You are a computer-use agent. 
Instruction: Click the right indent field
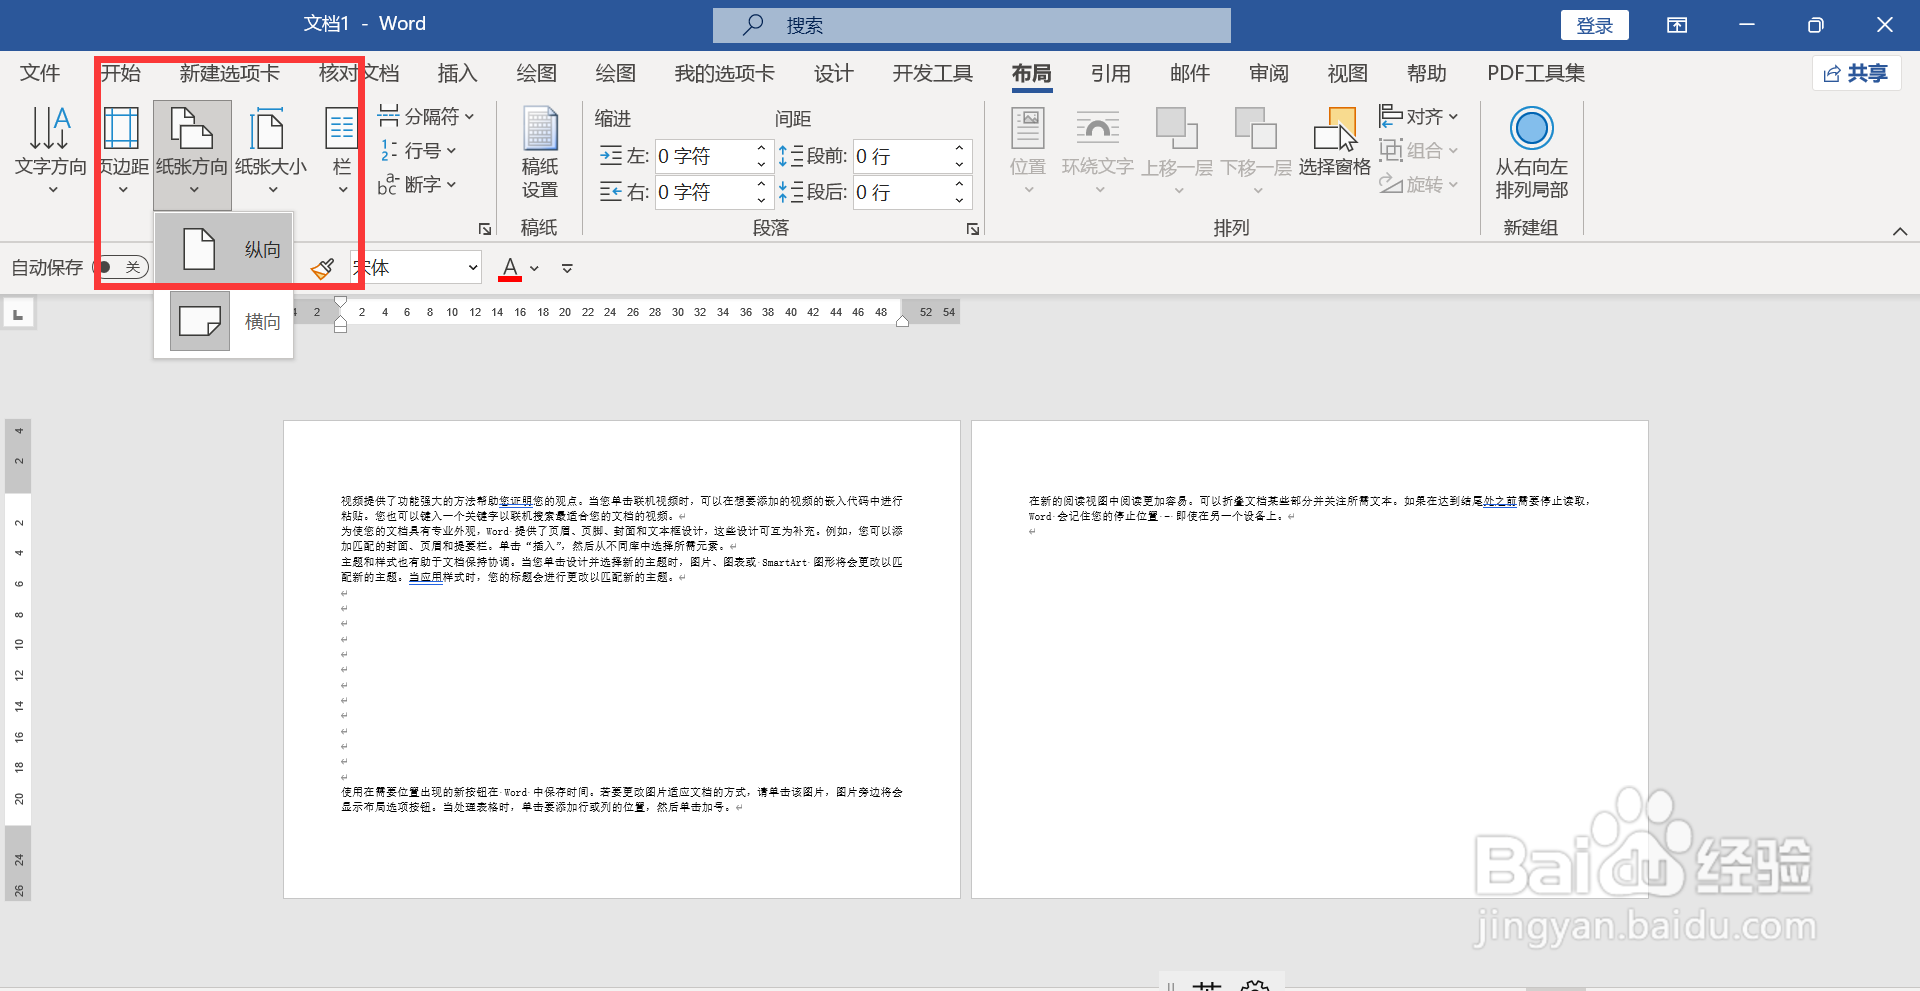click(703, 192)
